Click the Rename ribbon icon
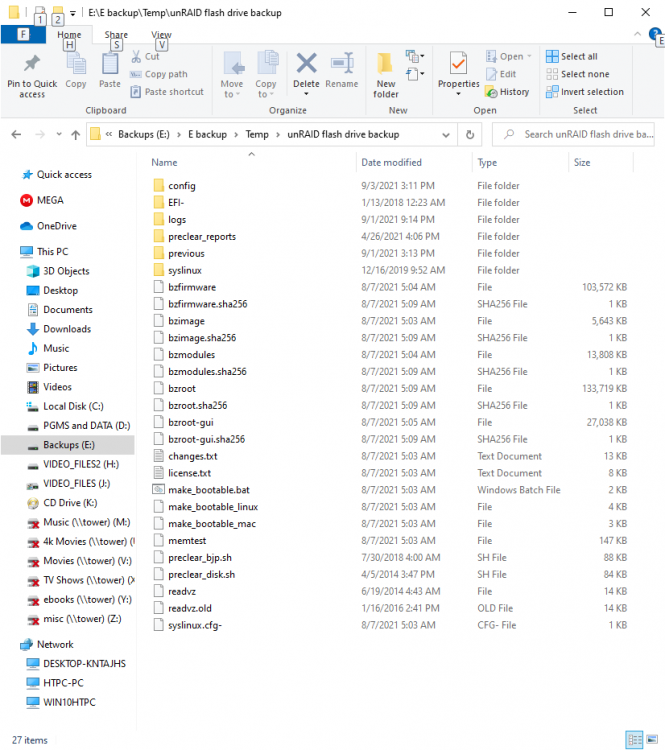The height and width of the screenshot is (750, 665). pos(342,63)
